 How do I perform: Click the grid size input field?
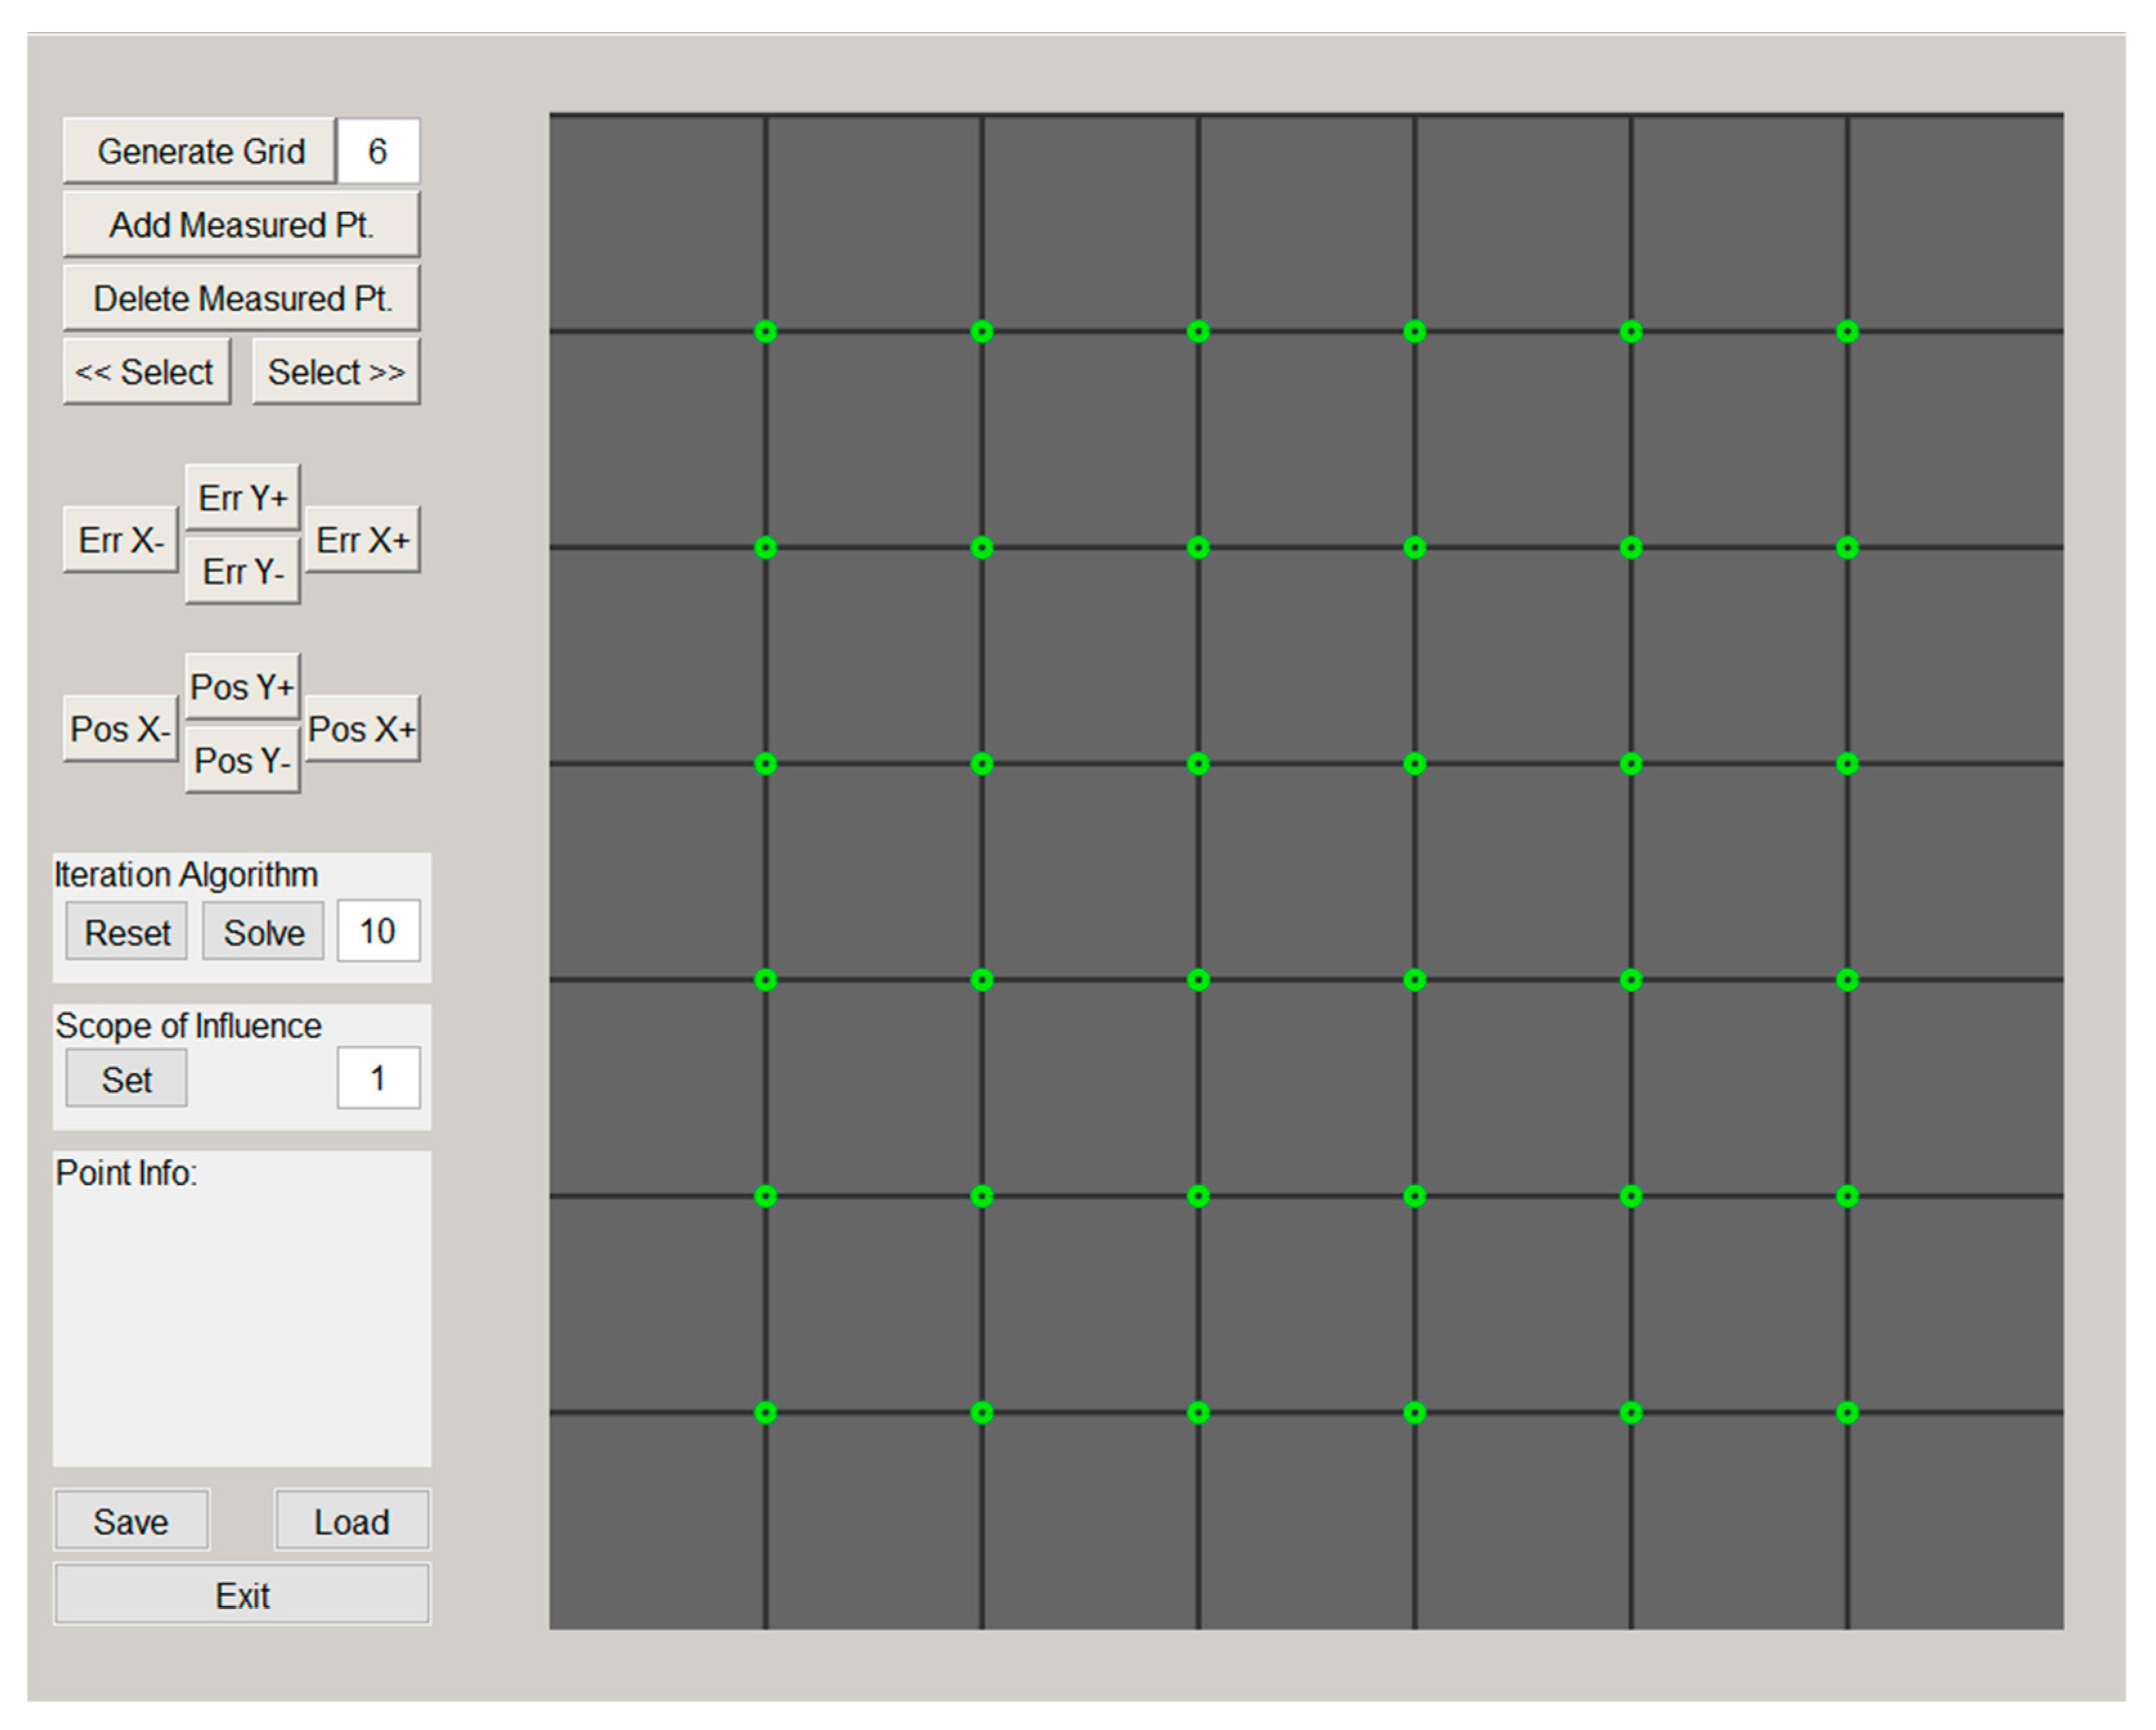pos(377,151)
